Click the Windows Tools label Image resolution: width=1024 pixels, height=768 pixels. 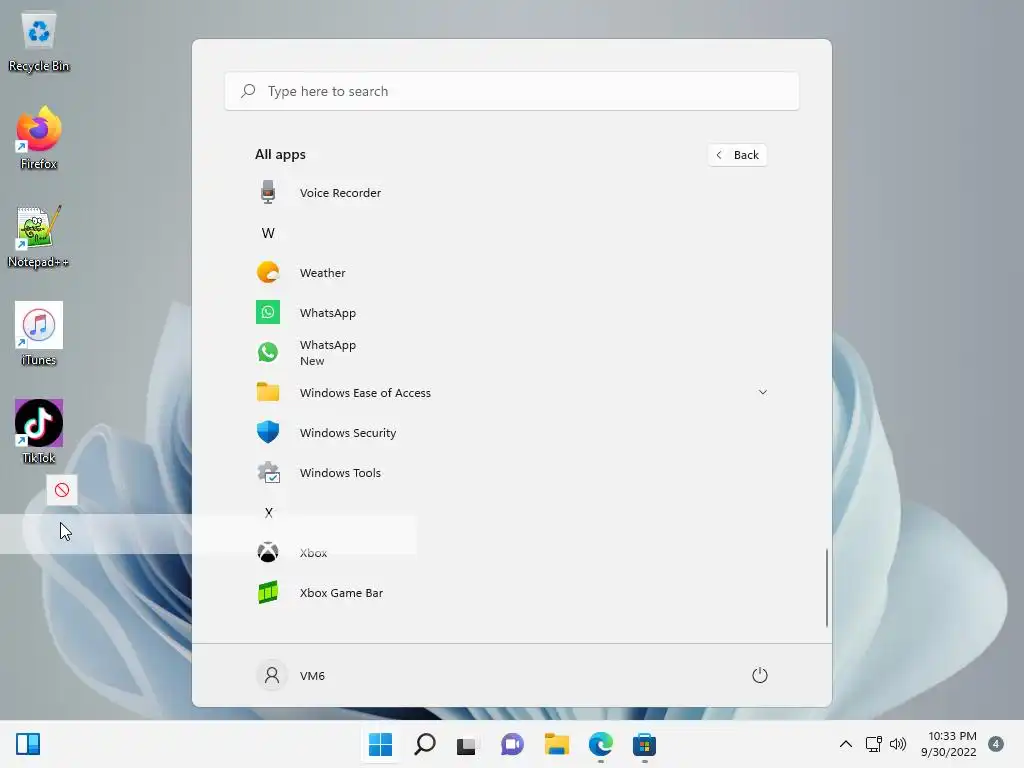(340, 473)
